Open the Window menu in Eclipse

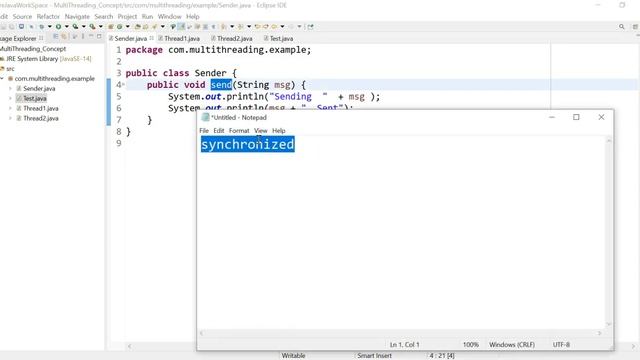(169, 16)
